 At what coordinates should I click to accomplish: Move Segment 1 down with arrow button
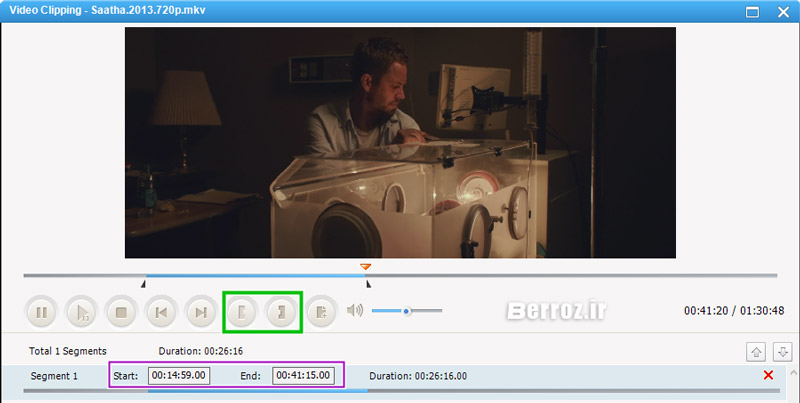(x=783, y=351)
